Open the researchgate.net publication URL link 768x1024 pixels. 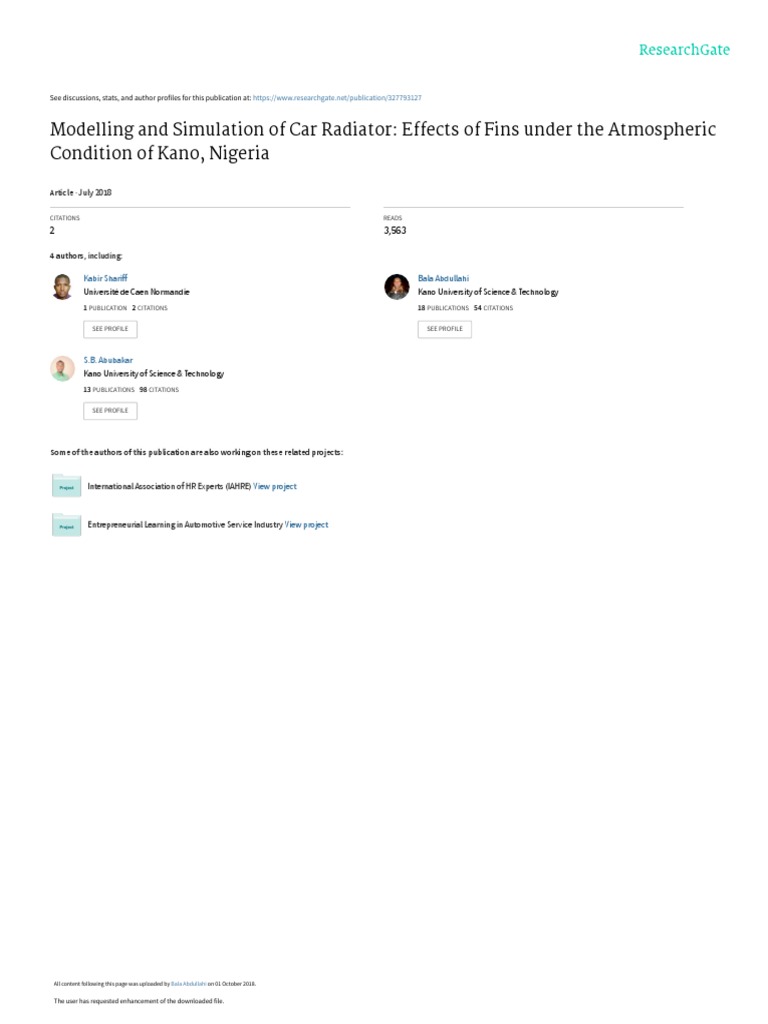pos(337,98)
